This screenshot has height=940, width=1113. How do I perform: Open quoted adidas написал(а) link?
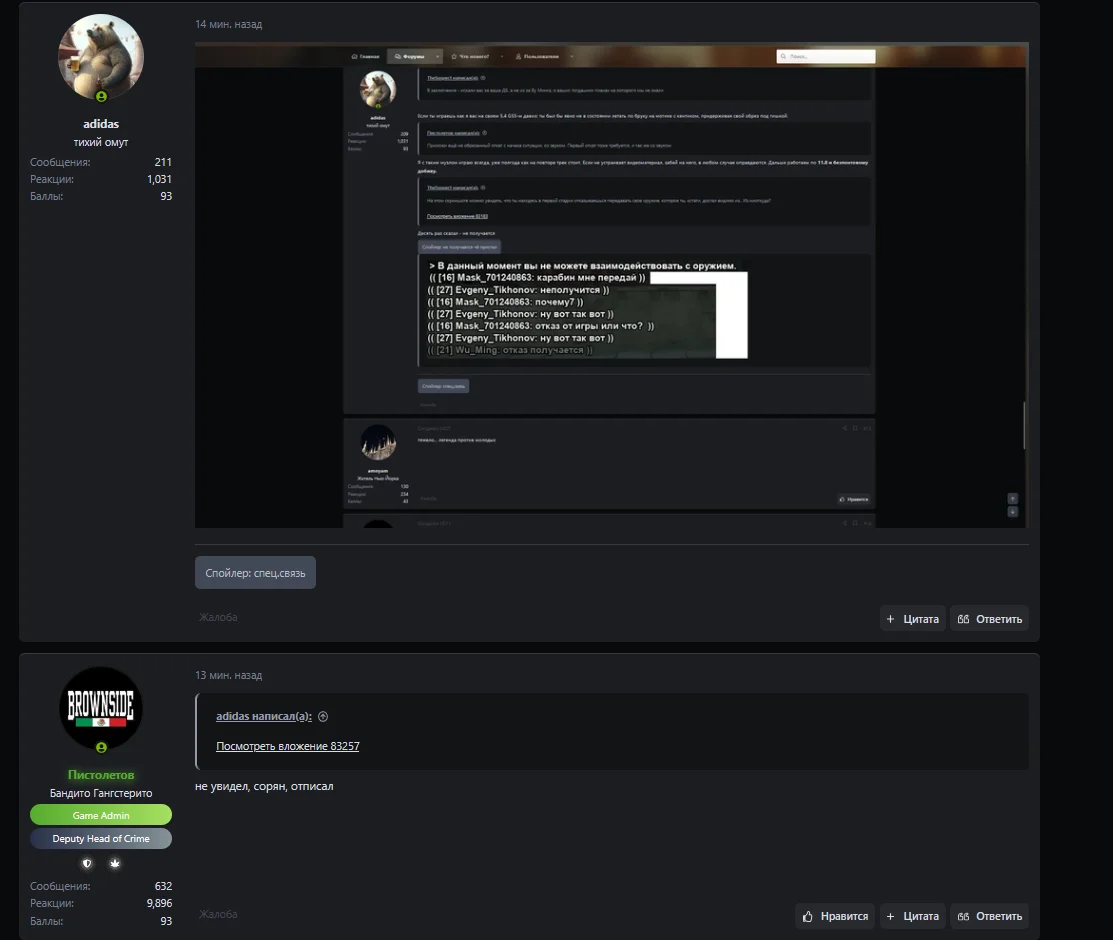pyautogui.click(x=264, y=716)
